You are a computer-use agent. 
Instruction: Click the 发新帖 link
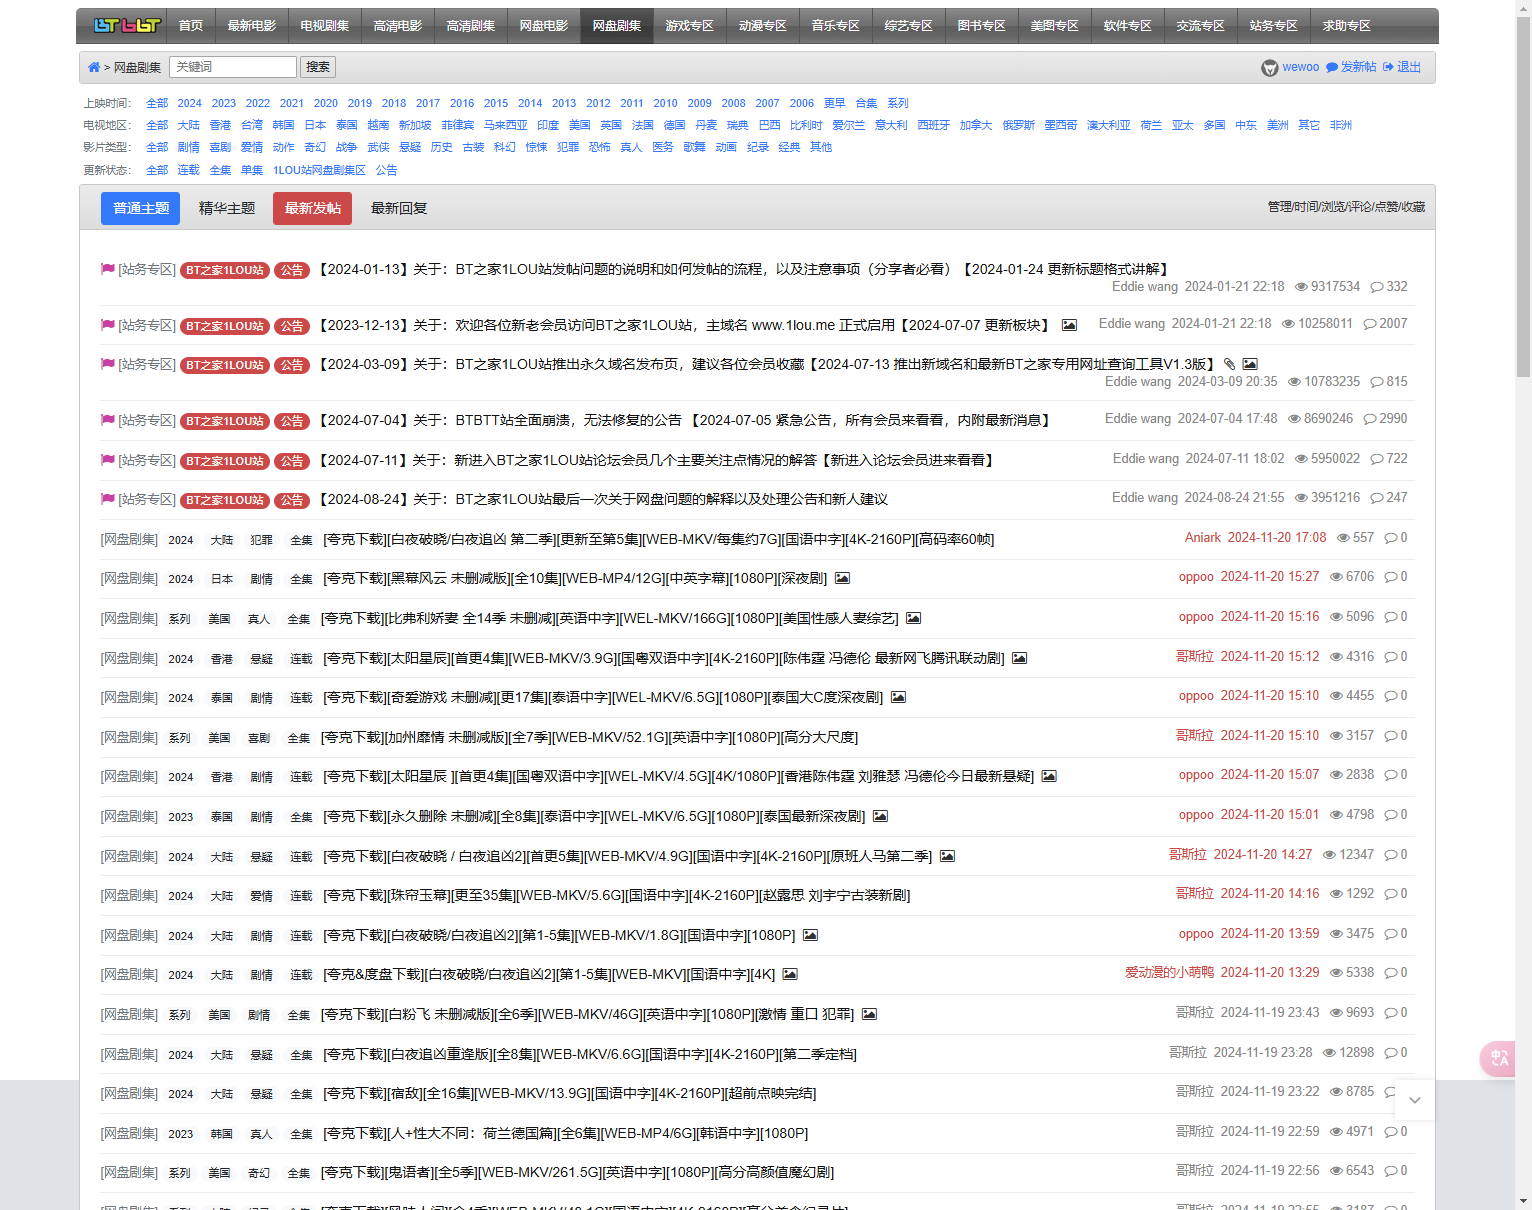coord(1351,67)
